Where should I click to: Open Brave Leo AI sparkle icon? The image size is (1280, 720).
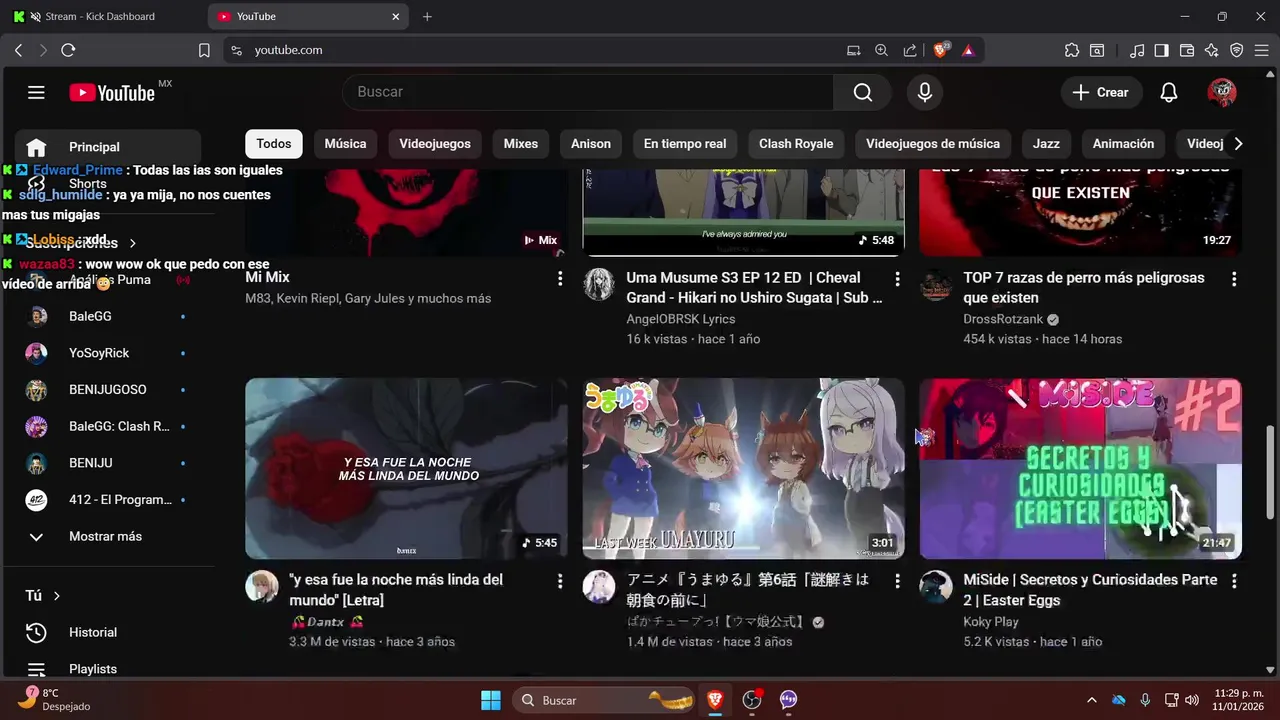[x=1212, y=50]
